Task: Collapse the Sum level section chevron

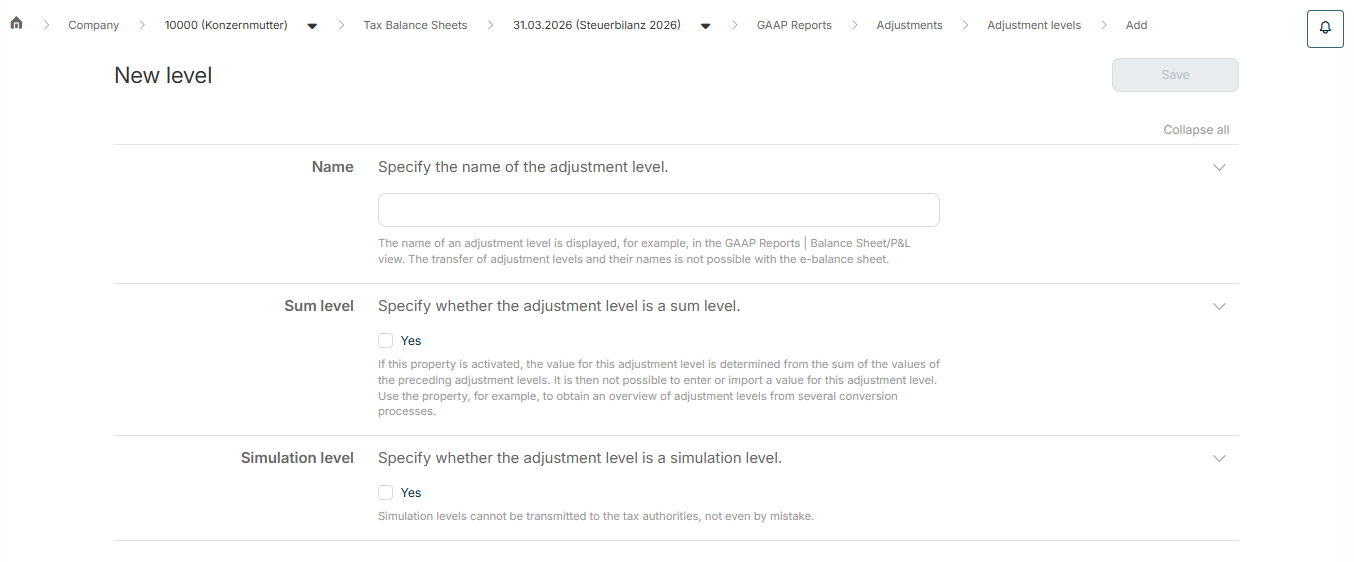Action: coord(1219,306)
